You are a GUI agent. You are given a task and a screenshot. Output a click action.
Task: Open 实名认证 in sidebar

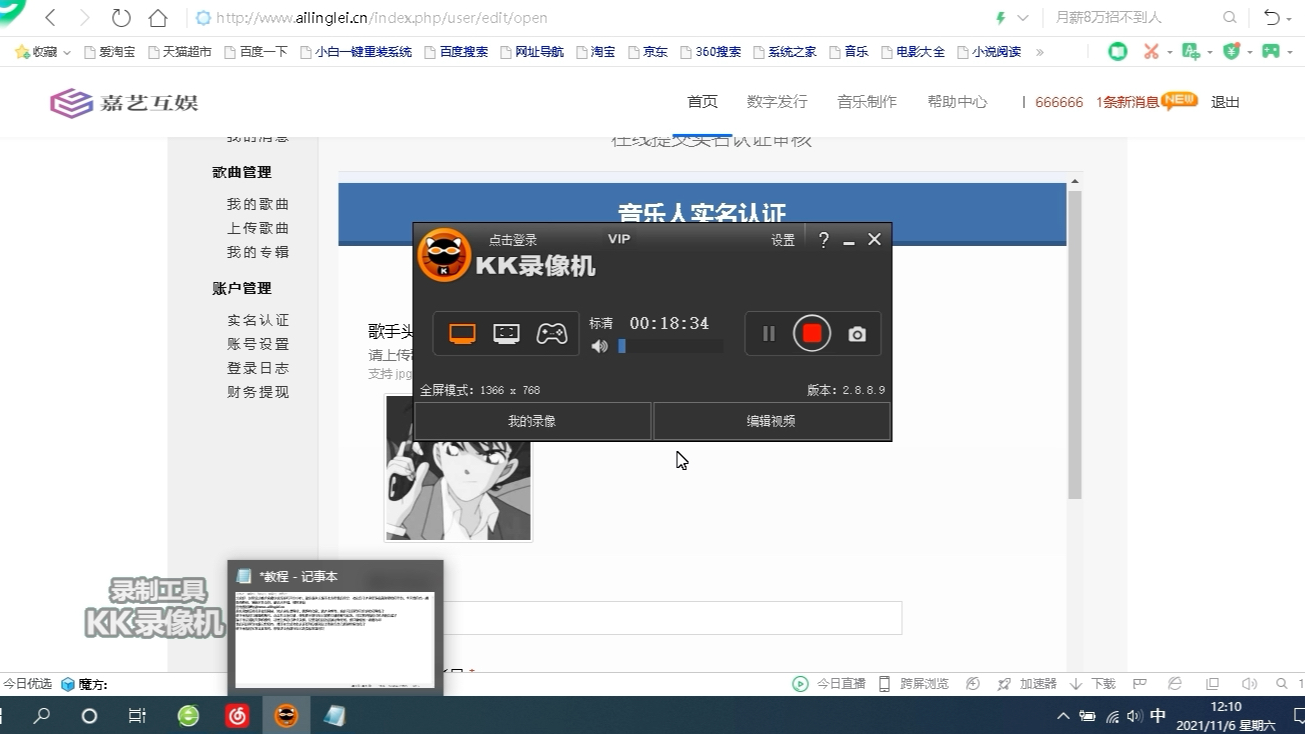[x=258, y=320]
